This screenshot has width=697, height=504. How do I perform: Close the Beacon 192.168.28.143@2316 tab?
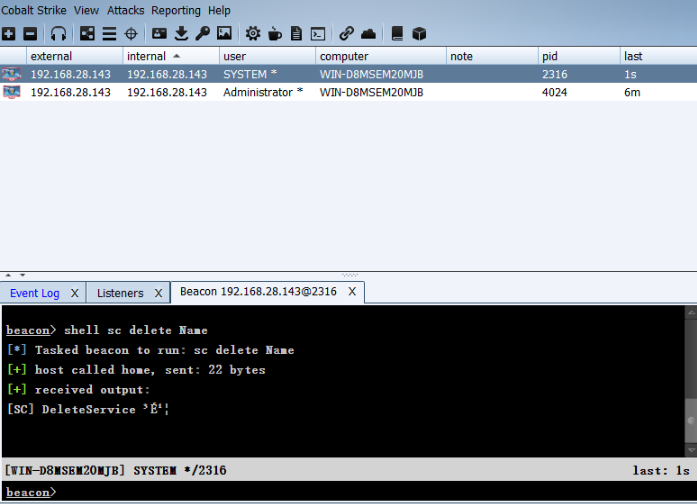(351, 292)
